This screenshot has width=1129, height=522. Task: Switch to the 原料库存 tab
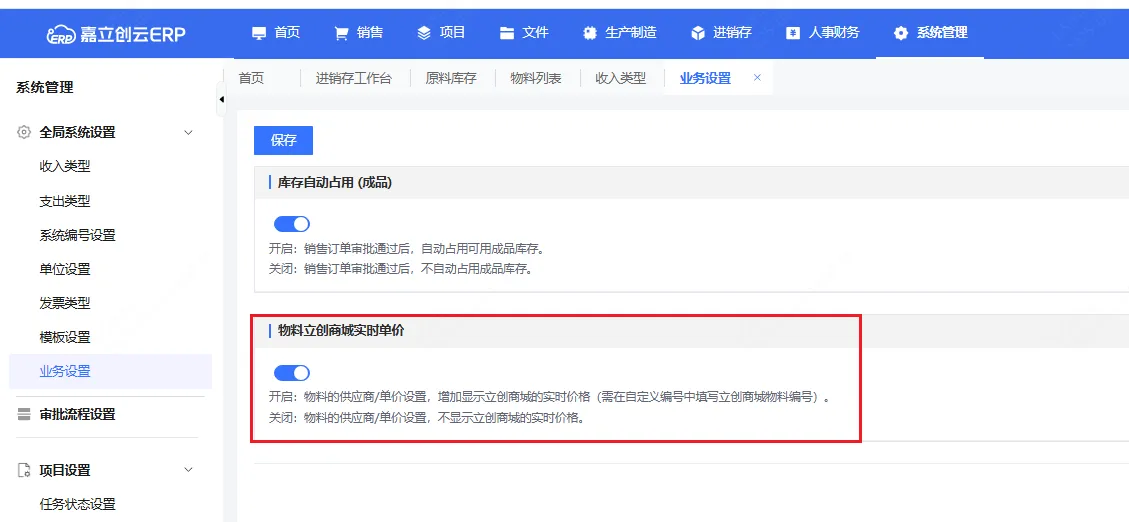pyautogui.click(x=451, y=78)
